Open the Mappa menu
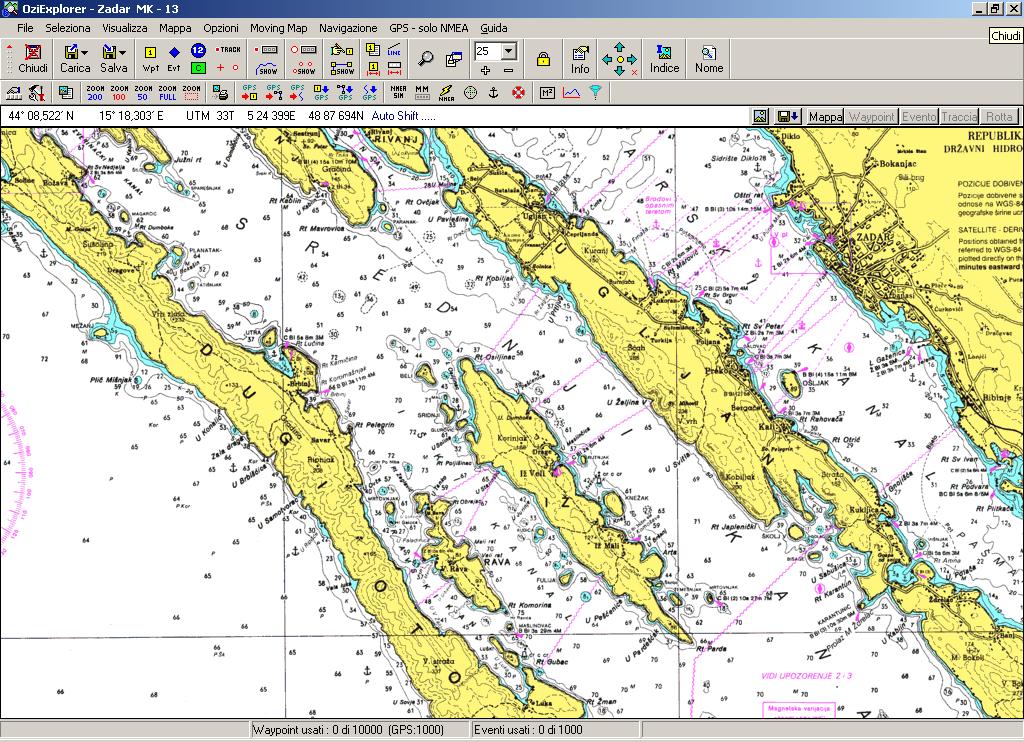Viewport: 1024px width, 742px height. tap(175, 28)
